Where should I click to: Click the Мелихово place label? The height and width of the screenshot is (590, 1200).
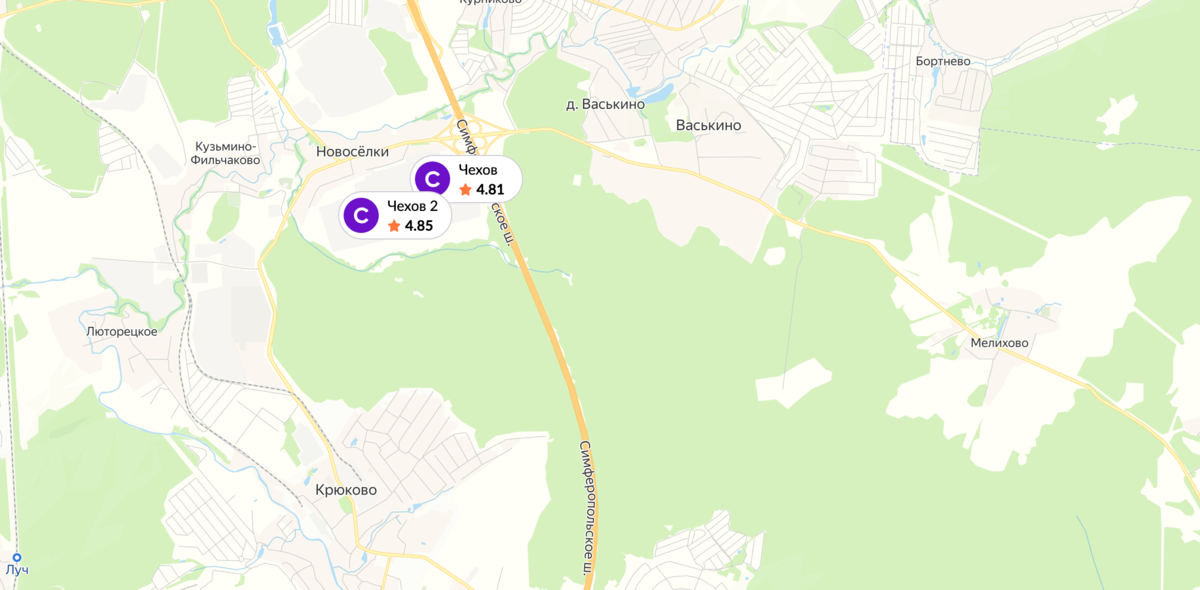click(x=999, y=343)
